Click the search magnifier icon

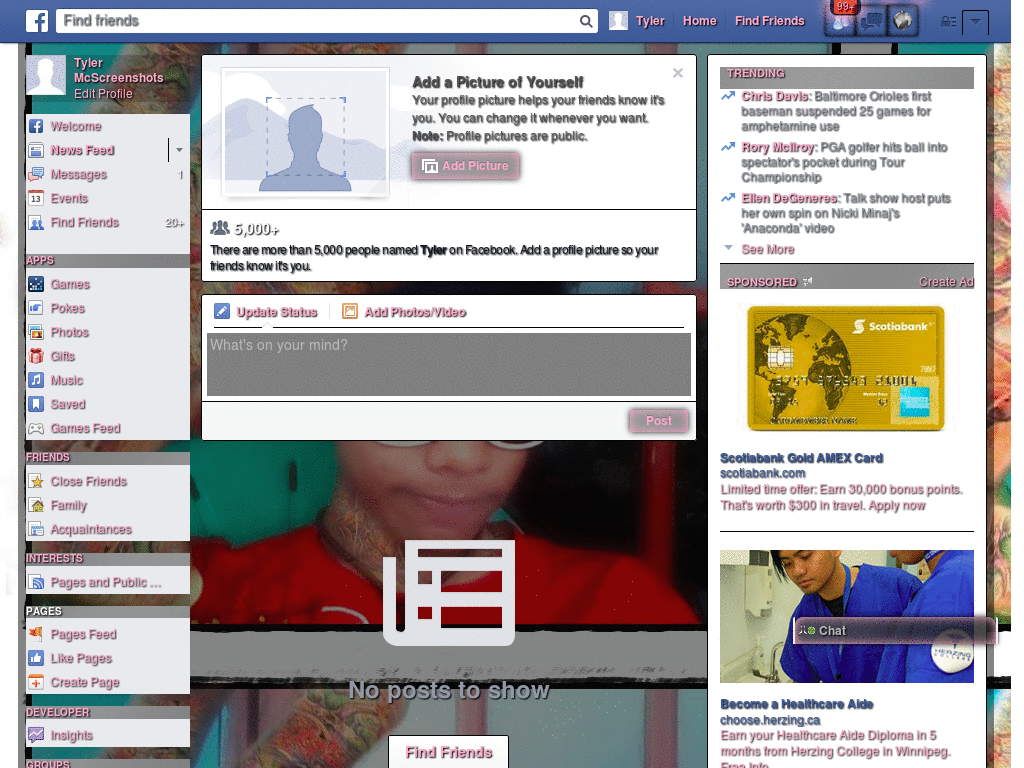586,22
